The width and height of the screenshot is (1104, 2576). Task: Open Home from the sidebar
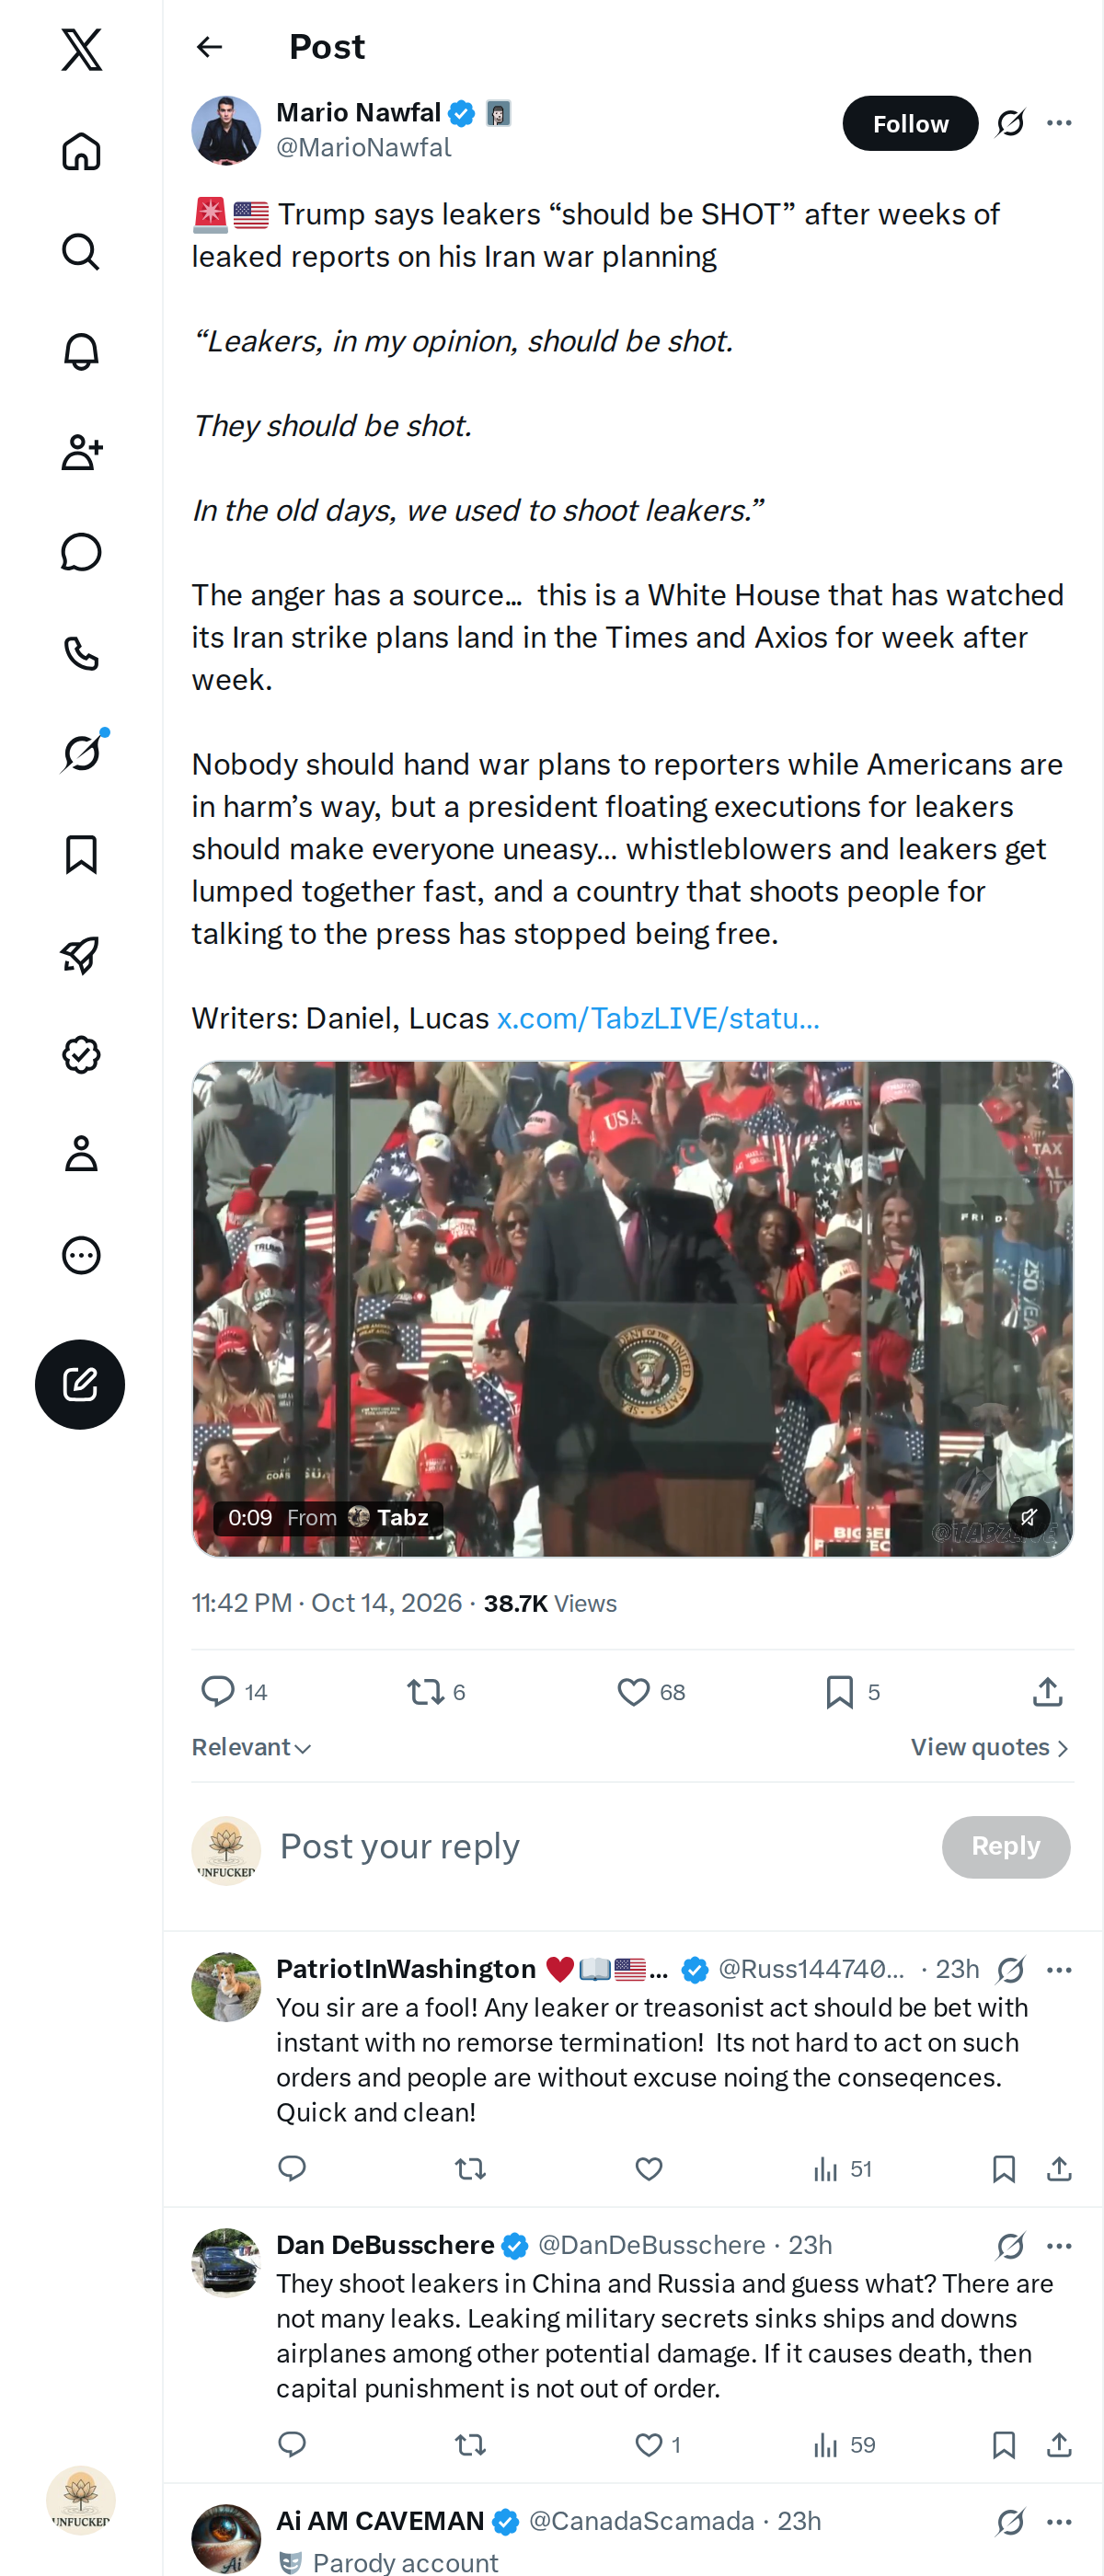81,151
